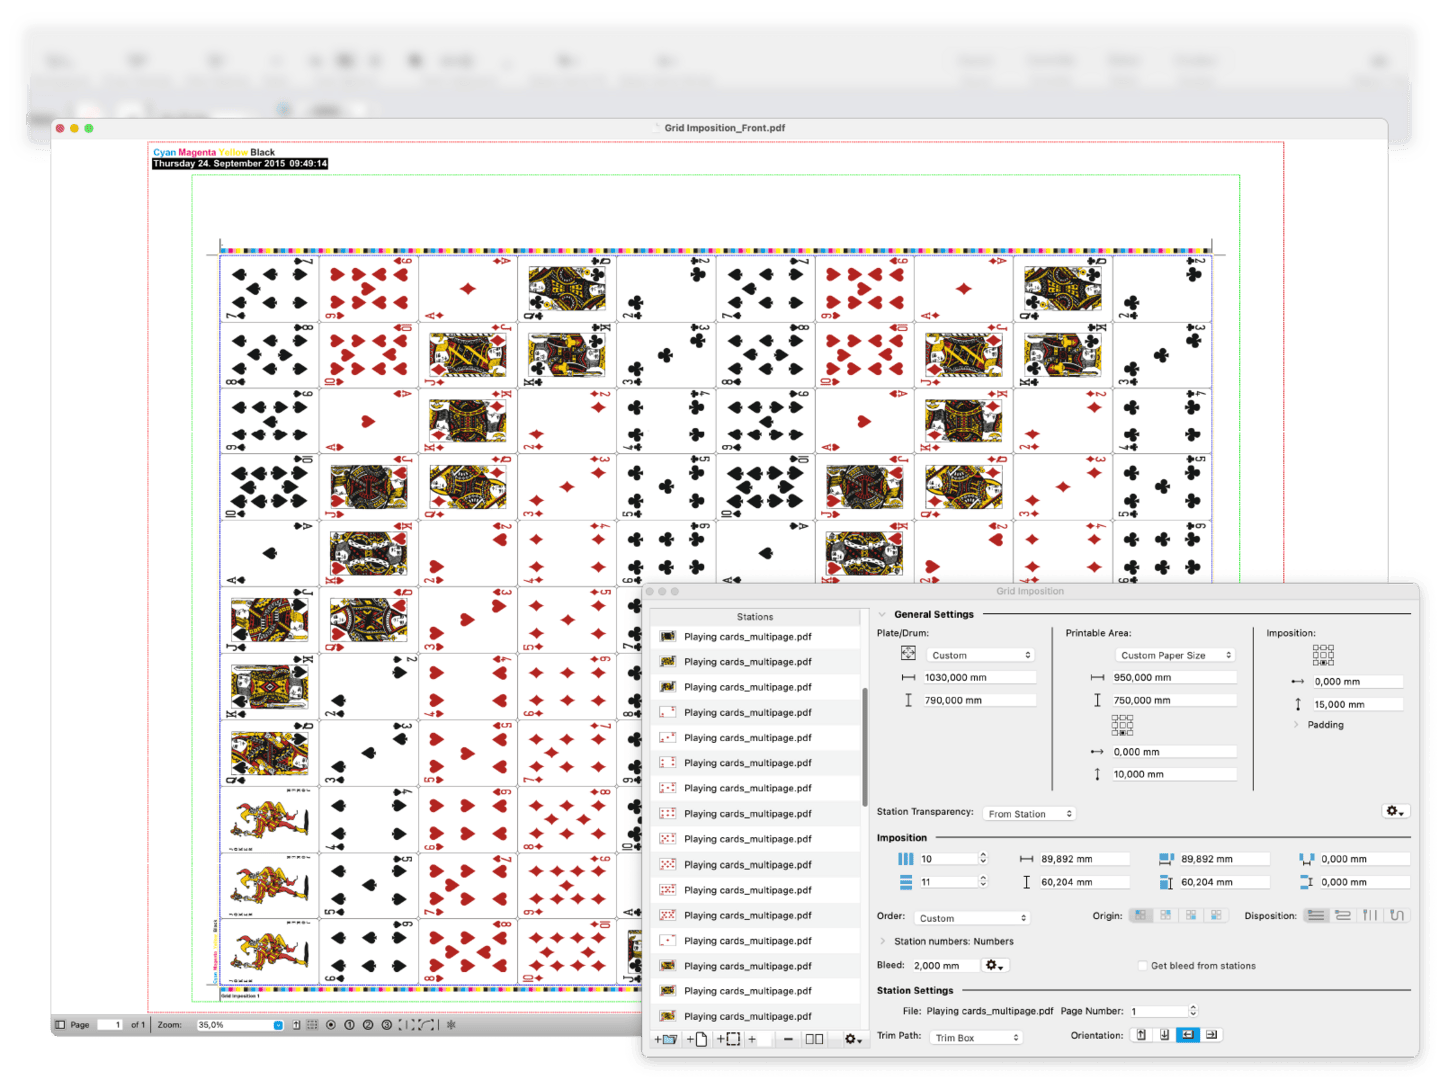Enable Get bleed from stations
Screen dimensions: 1439x1080
(1142, 966)
